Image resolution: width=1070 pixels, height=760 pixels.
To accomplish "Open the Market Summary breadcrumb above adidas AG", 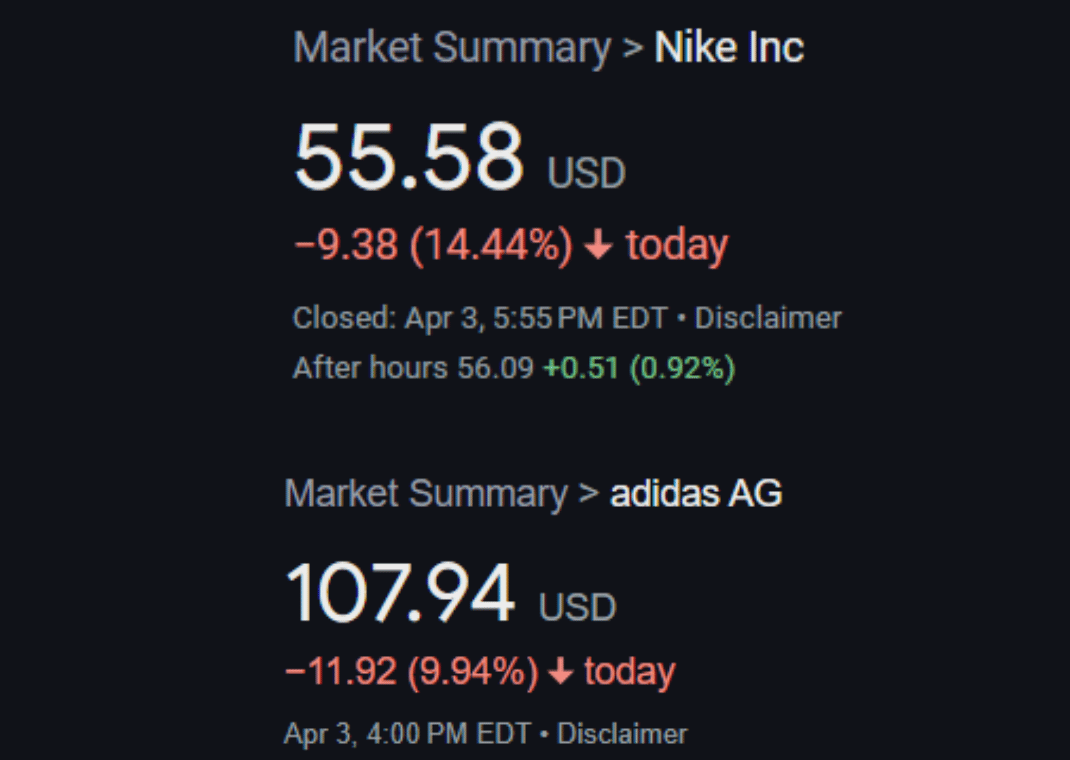I will pos(426,493).
